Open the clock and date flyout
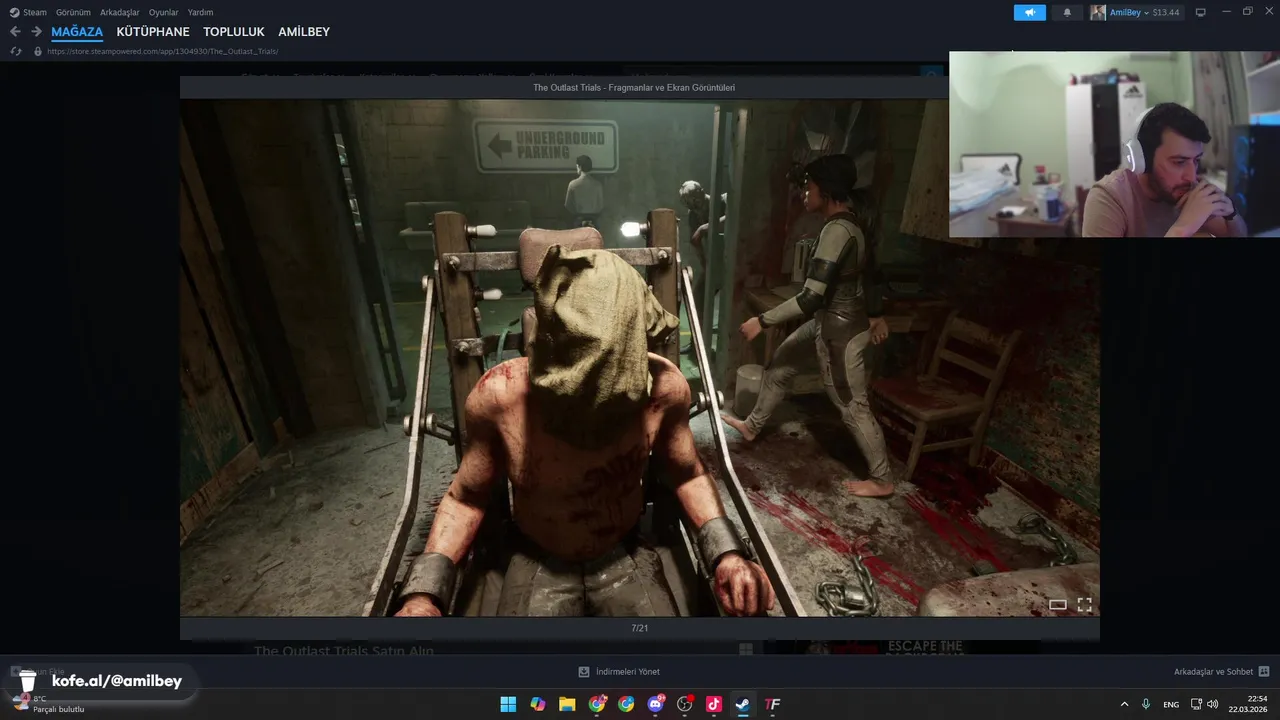 point(1249,704)
